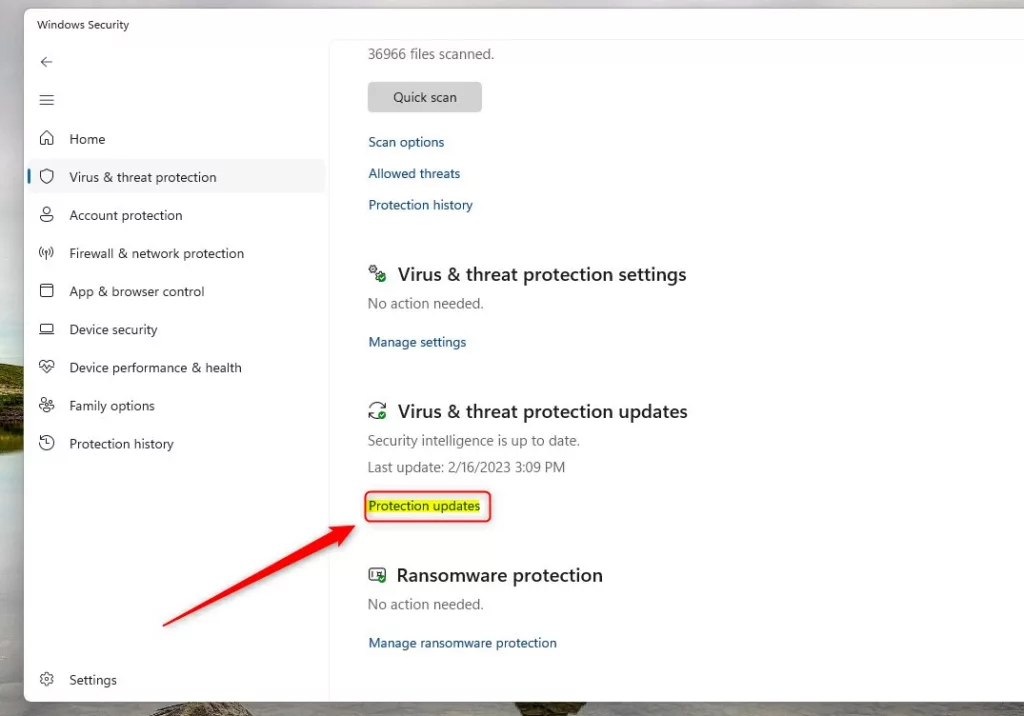The height and width of the screenshot is (716, 1024).
Task: Toggle the hamburger navigation menu
Action: [x=46, y=100]
